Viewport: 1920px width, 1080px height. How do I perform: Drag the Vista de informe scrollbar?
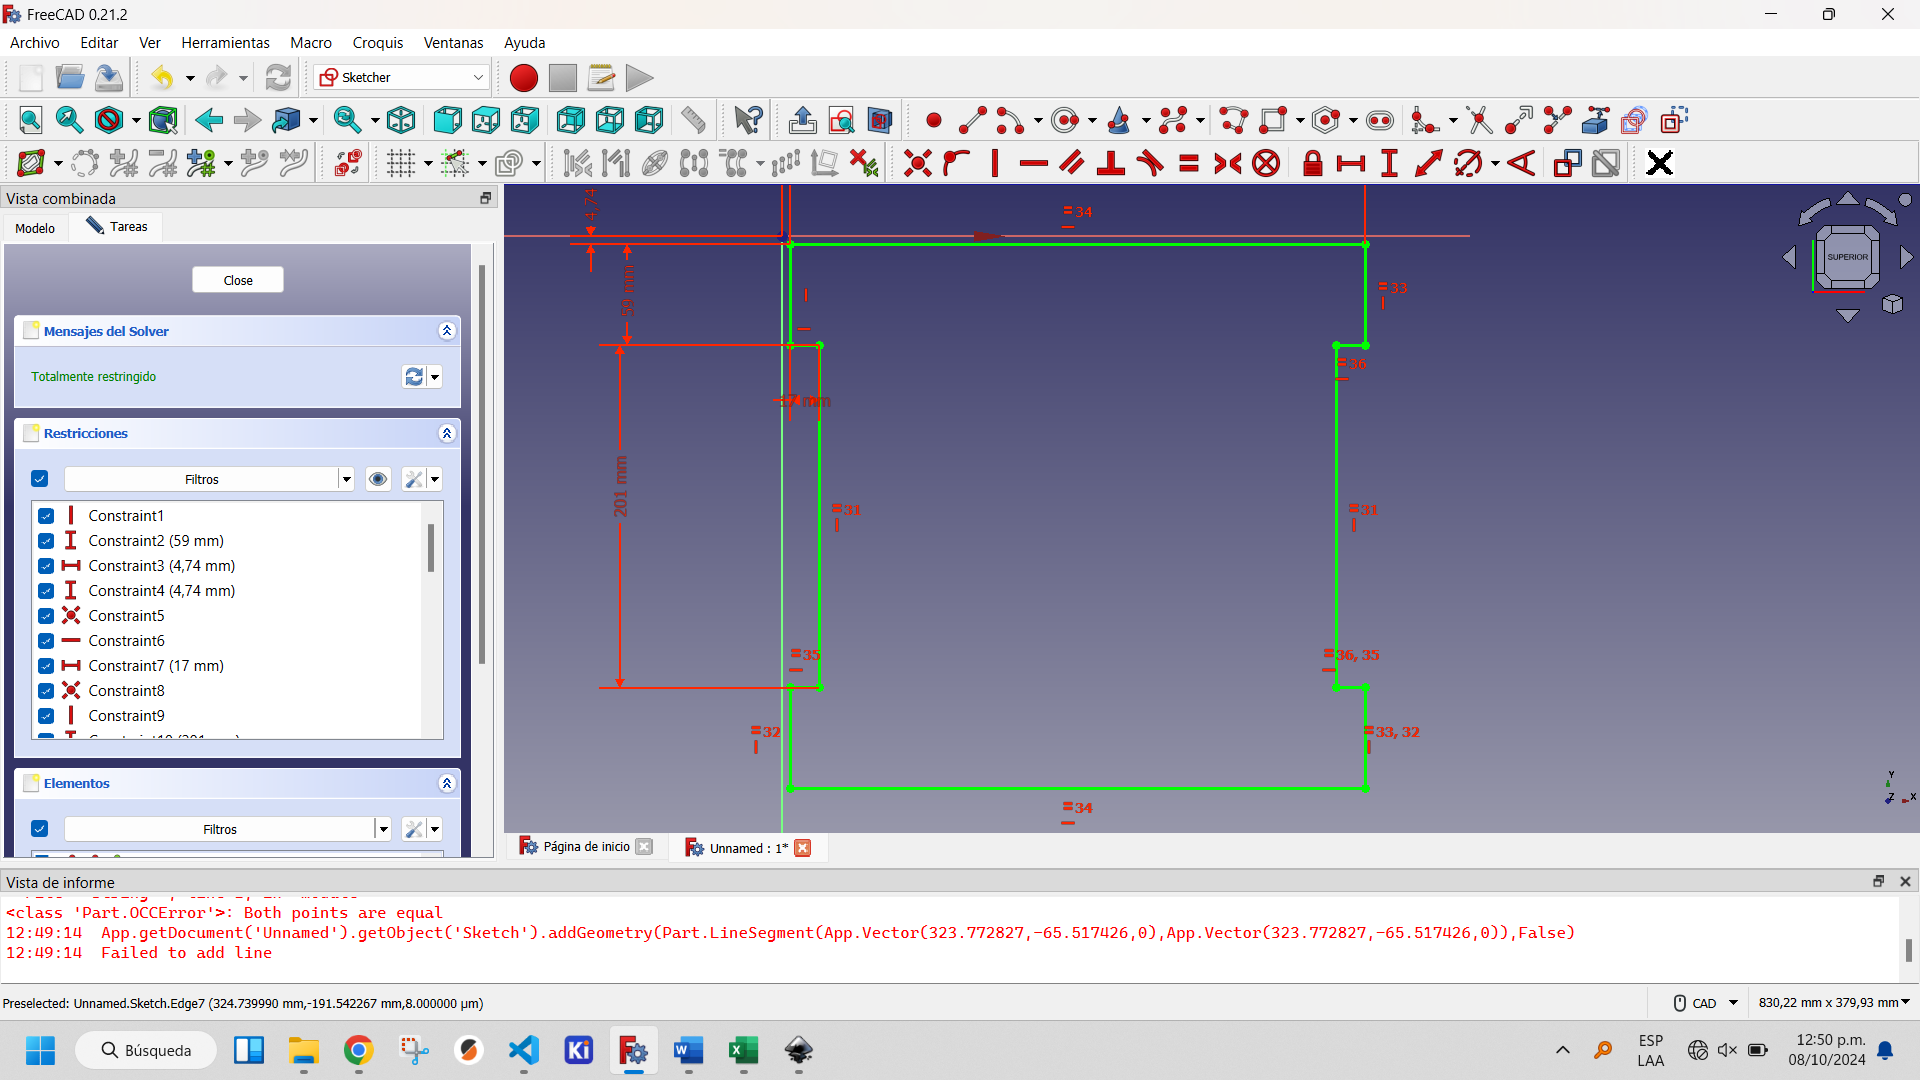pyautogui.click(x=1908, y=949)
